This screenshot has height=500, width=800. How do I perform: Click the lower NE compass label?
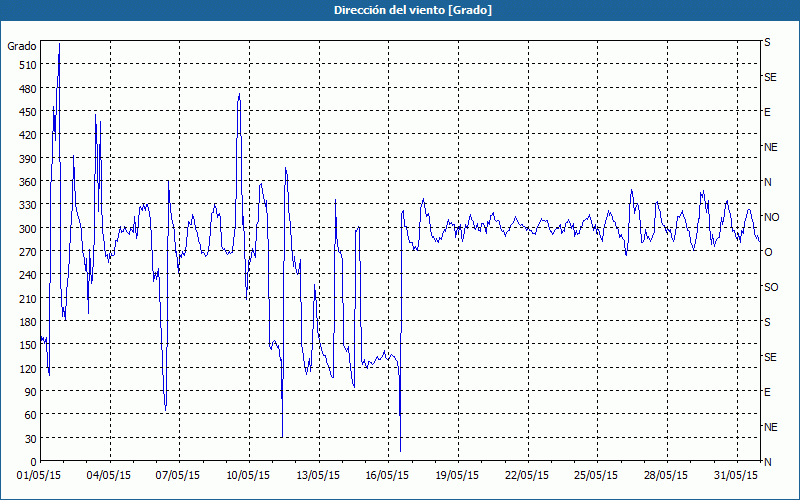pyautogui.click(x=770, y=427)
